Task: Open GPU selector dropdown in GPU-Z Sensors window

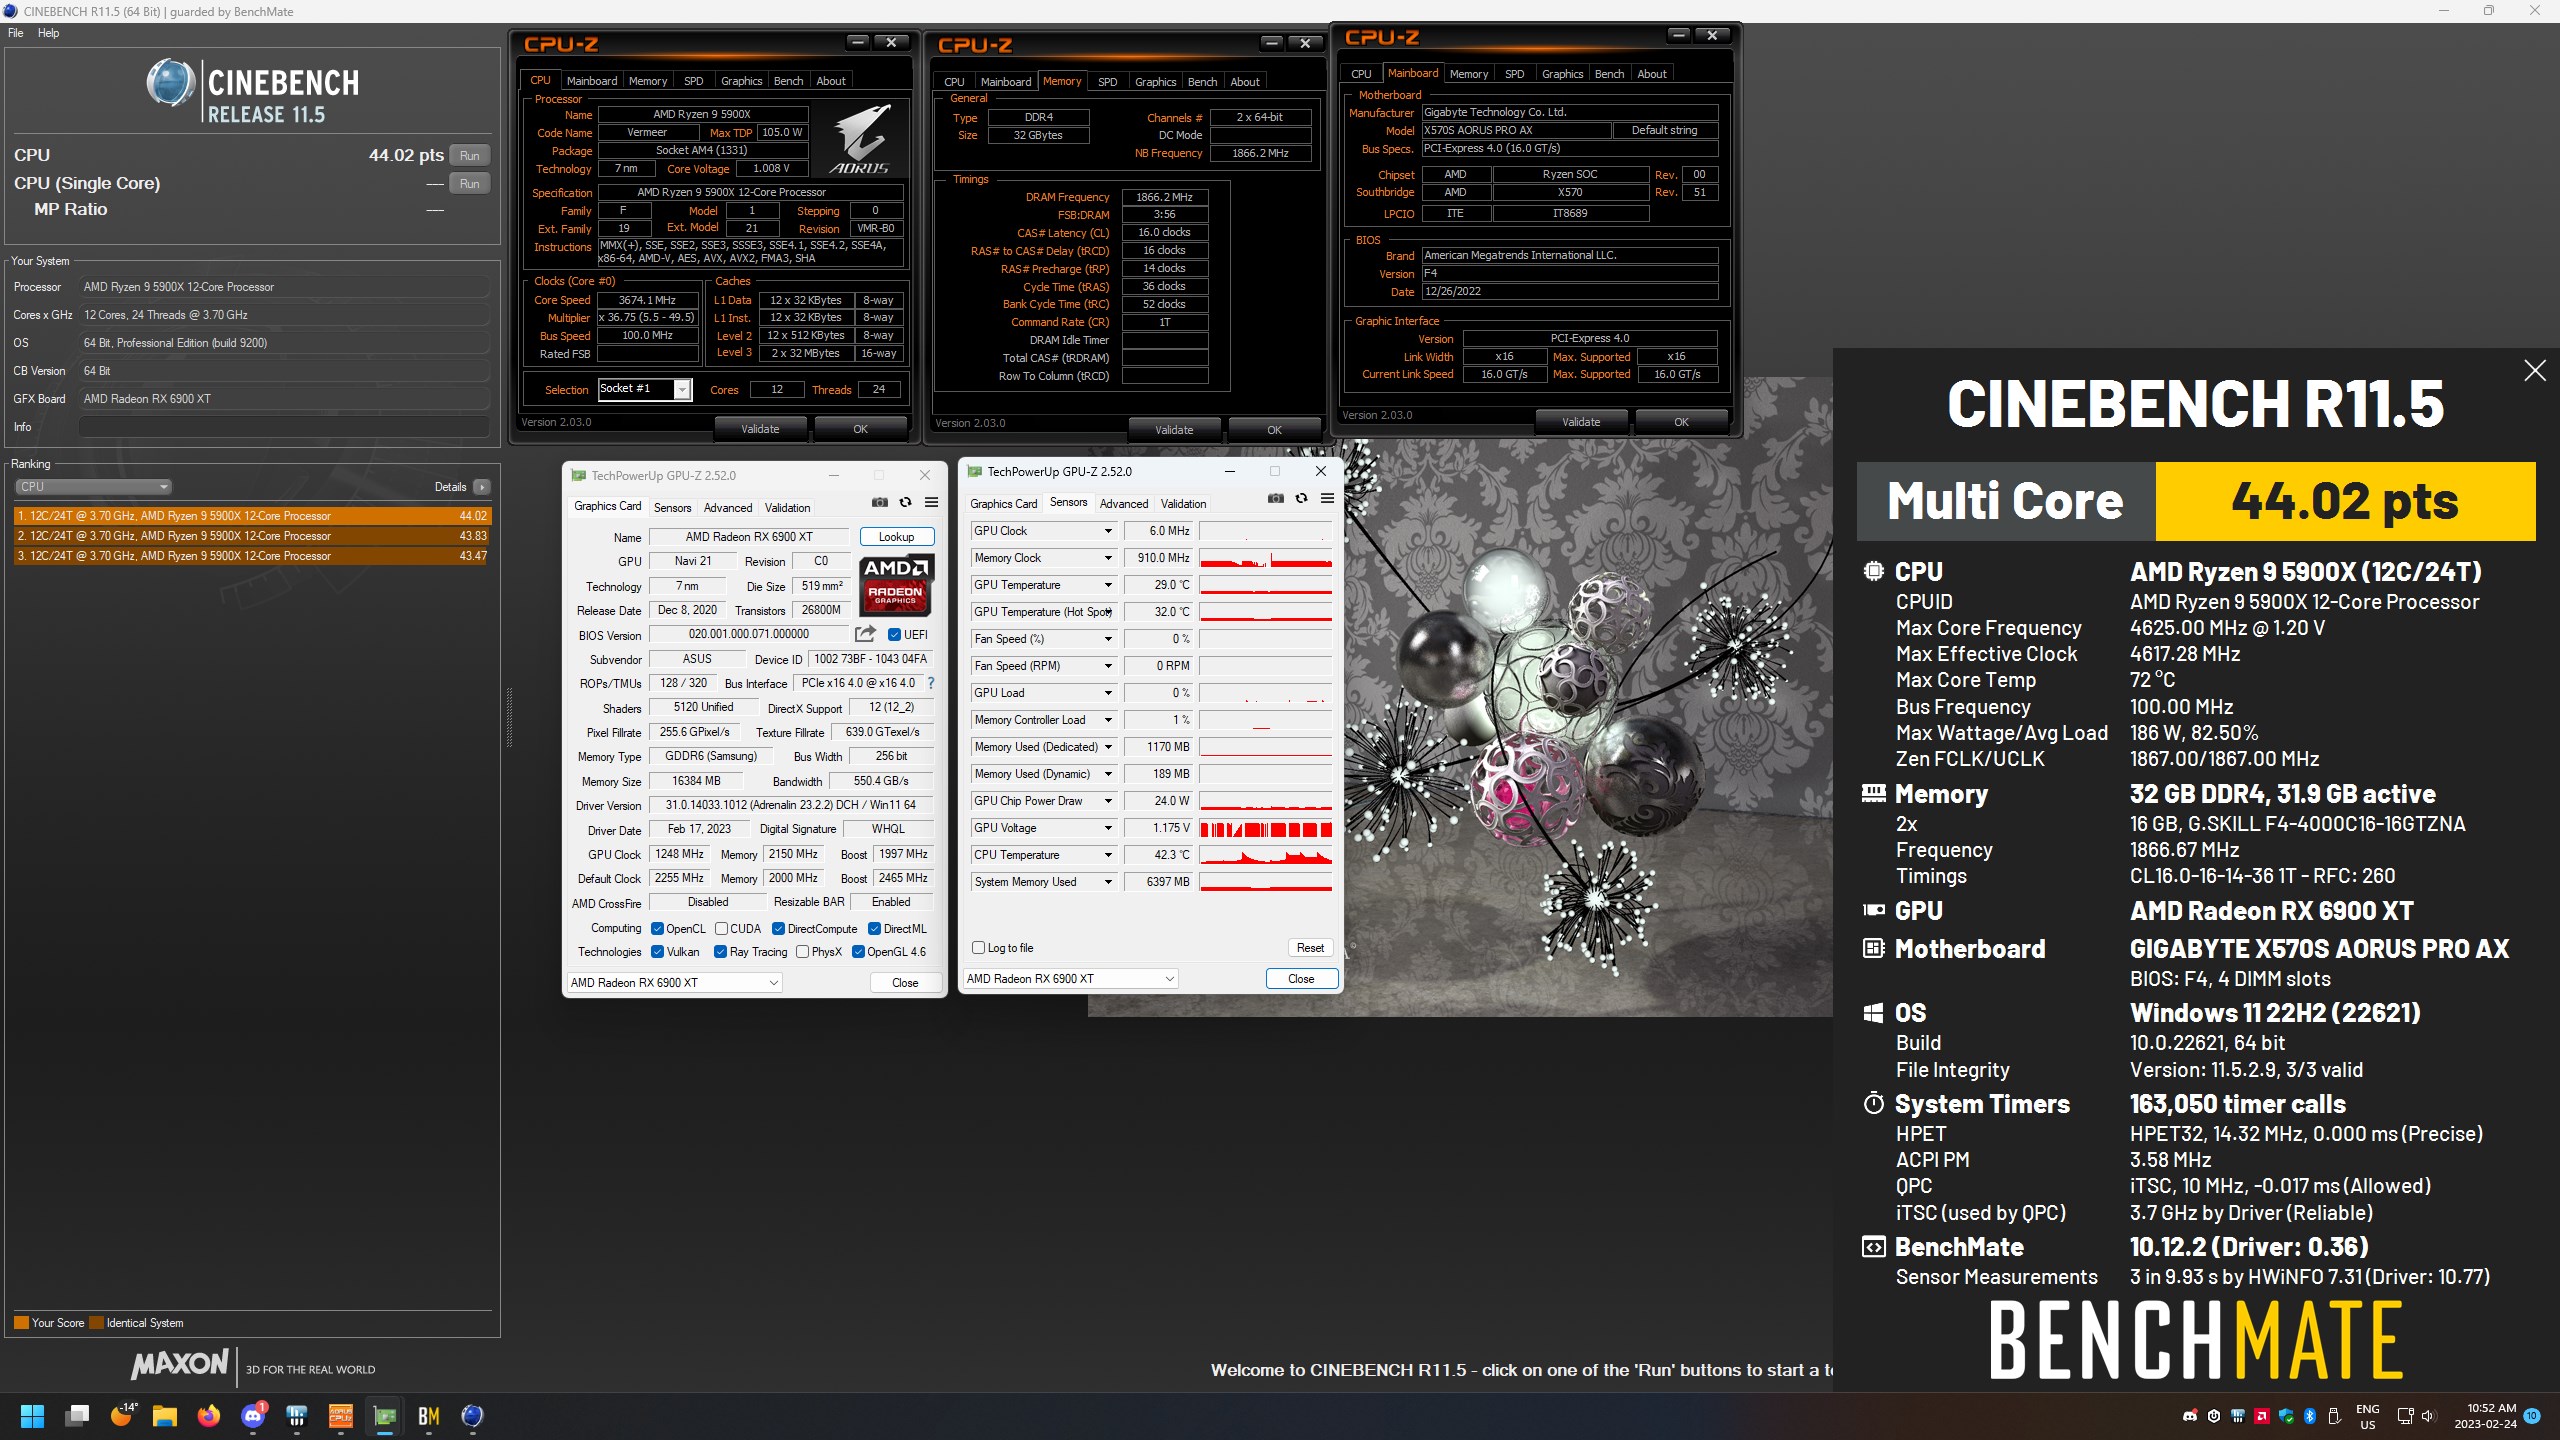Action: (1070, 979)
